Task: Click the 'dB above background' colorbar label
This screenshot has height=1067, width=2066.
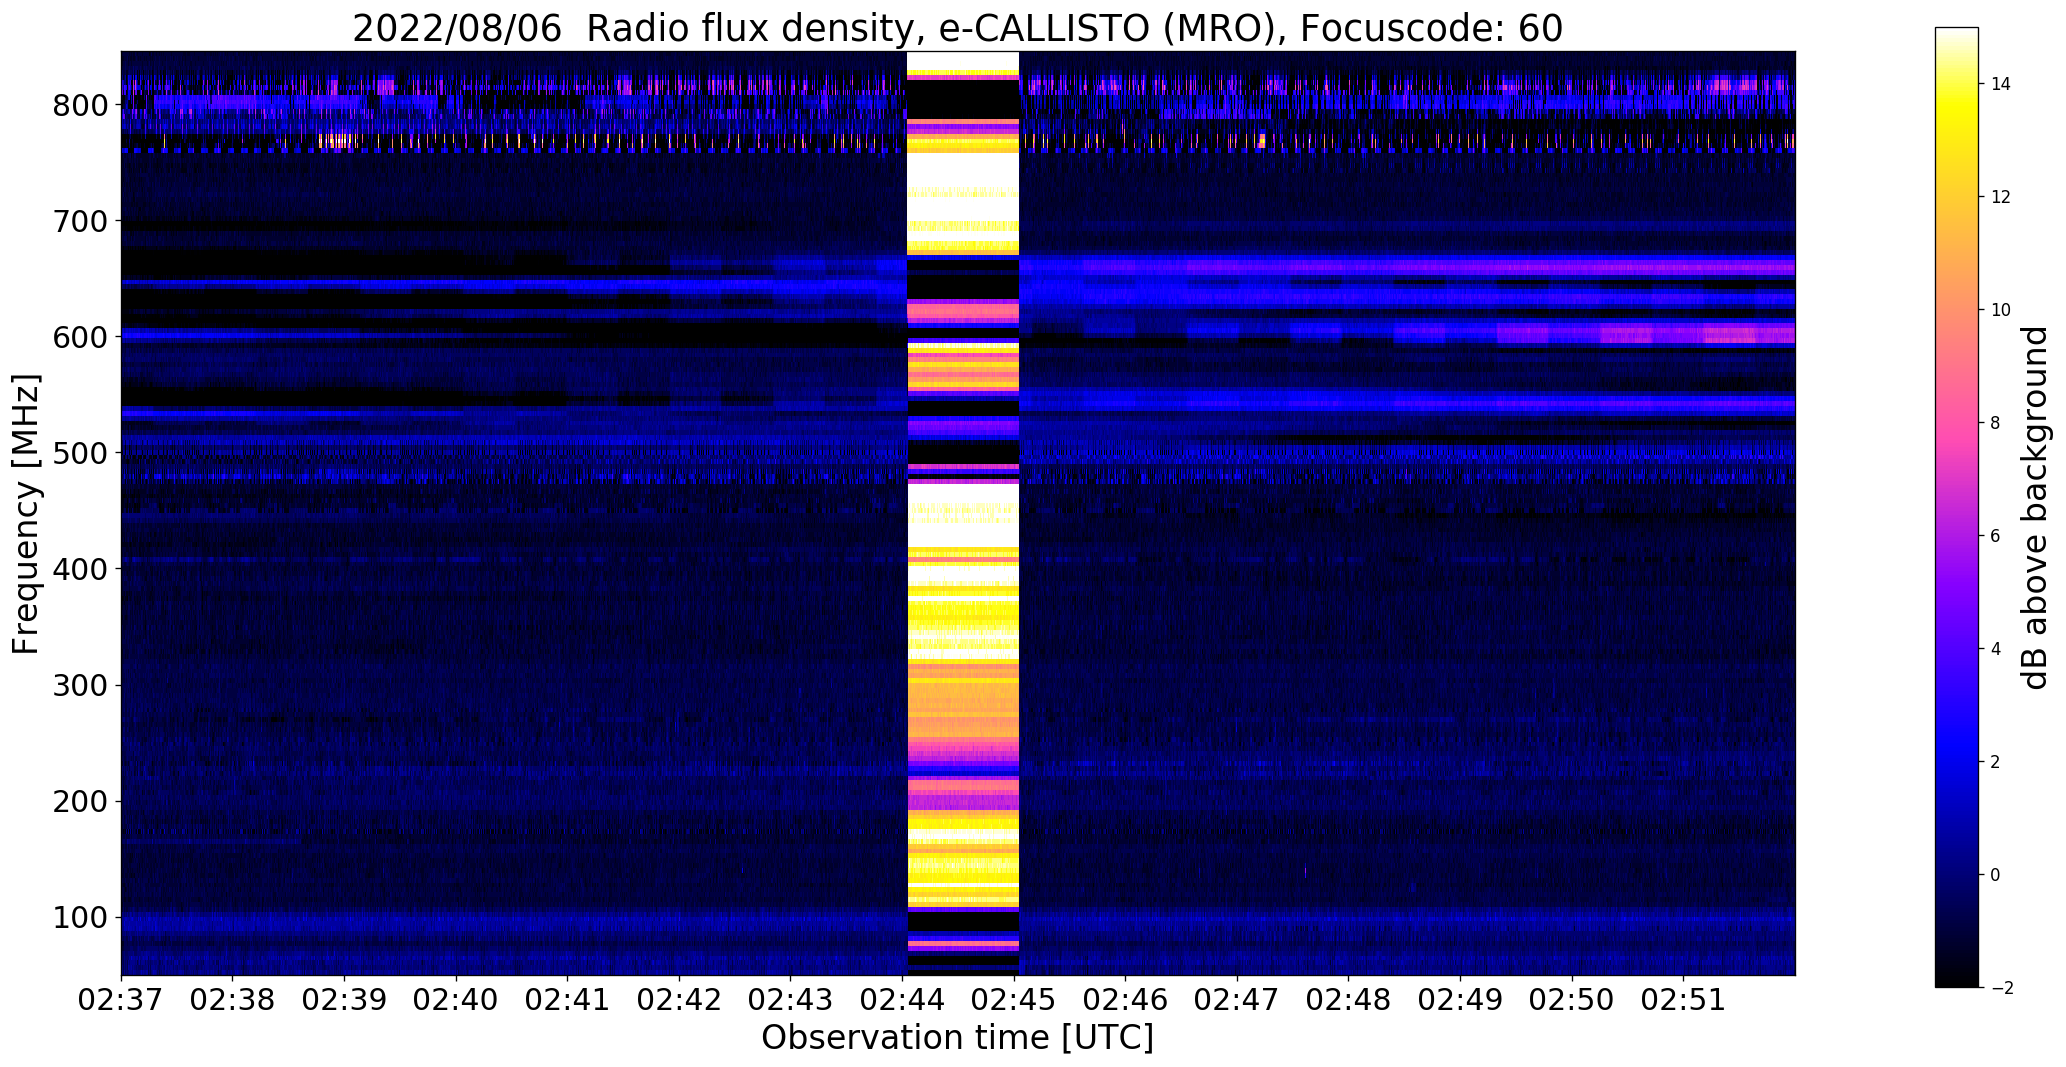Action: pos(2034,508)
